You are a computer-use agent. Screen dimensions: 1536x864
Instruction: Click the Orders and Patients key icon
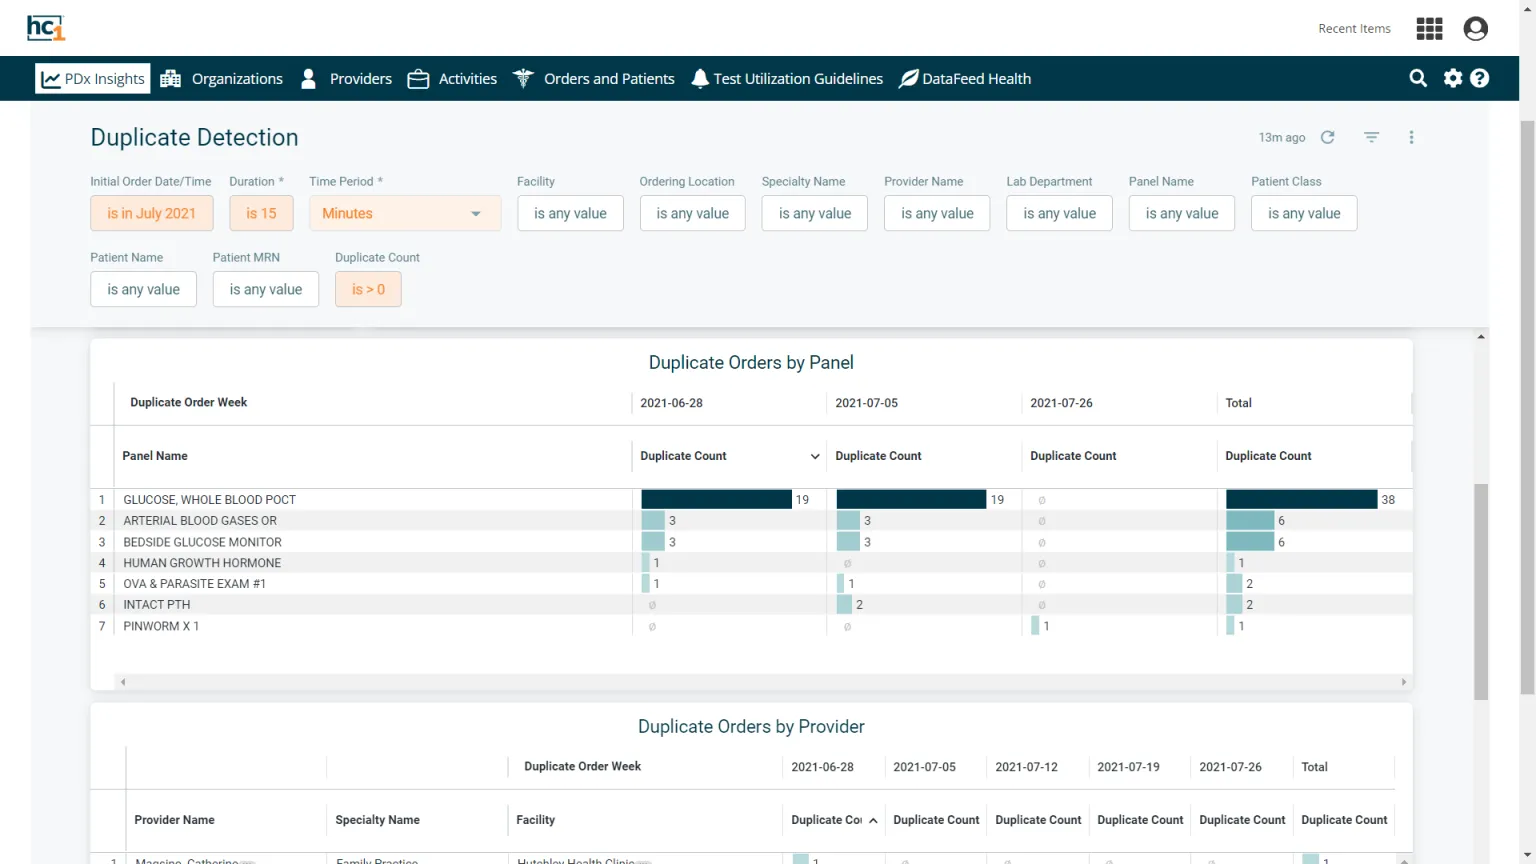pyautogui.click(x=523, y=78)
